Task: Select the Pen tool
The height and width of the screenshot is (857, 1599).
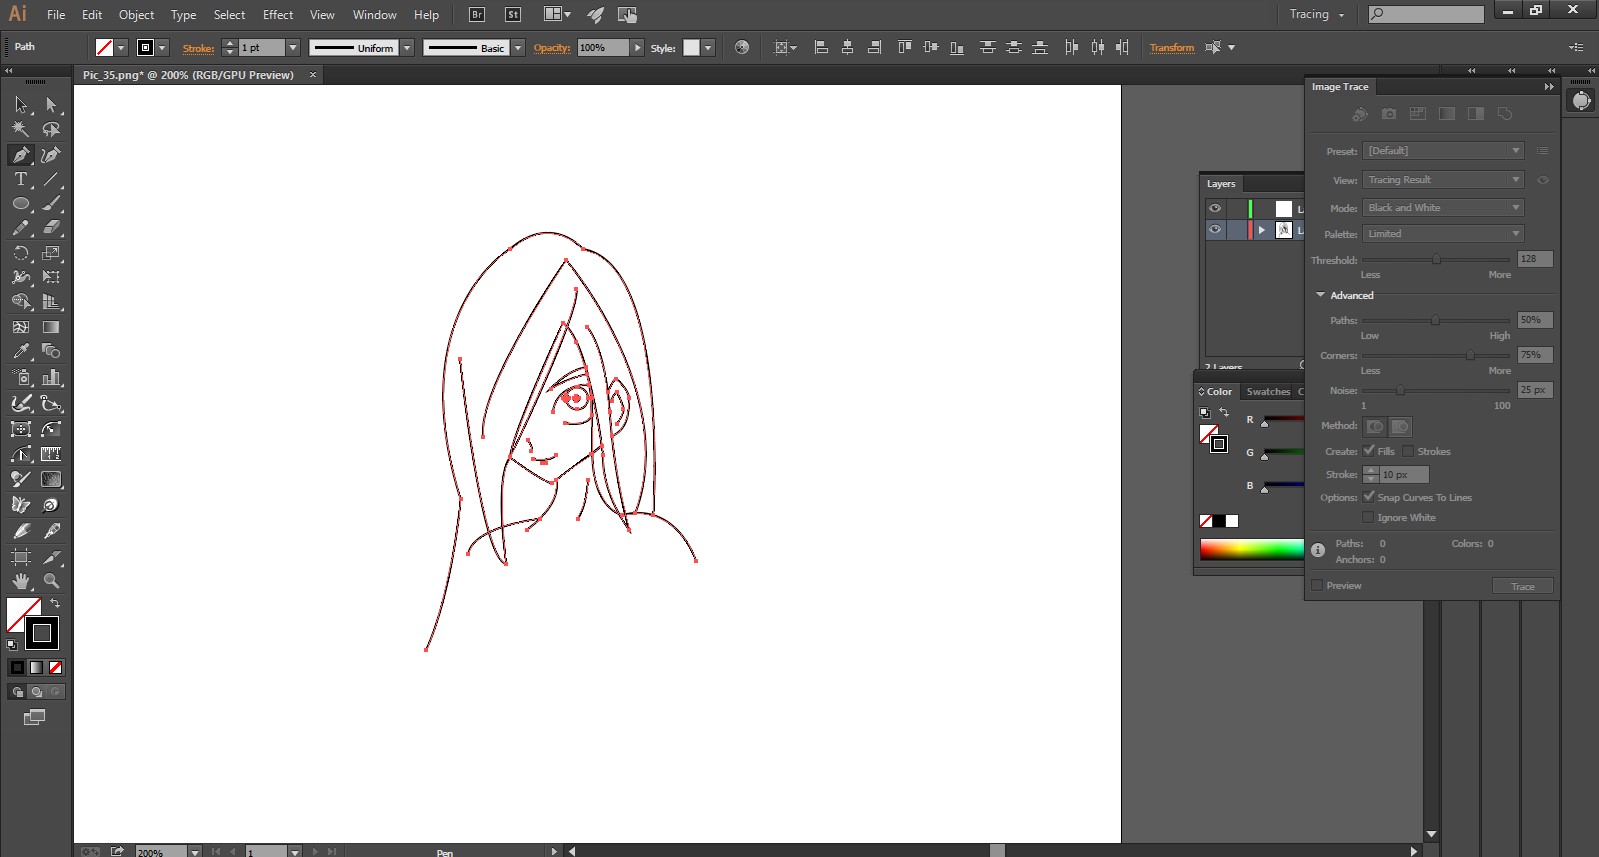Action: [21, 154]
